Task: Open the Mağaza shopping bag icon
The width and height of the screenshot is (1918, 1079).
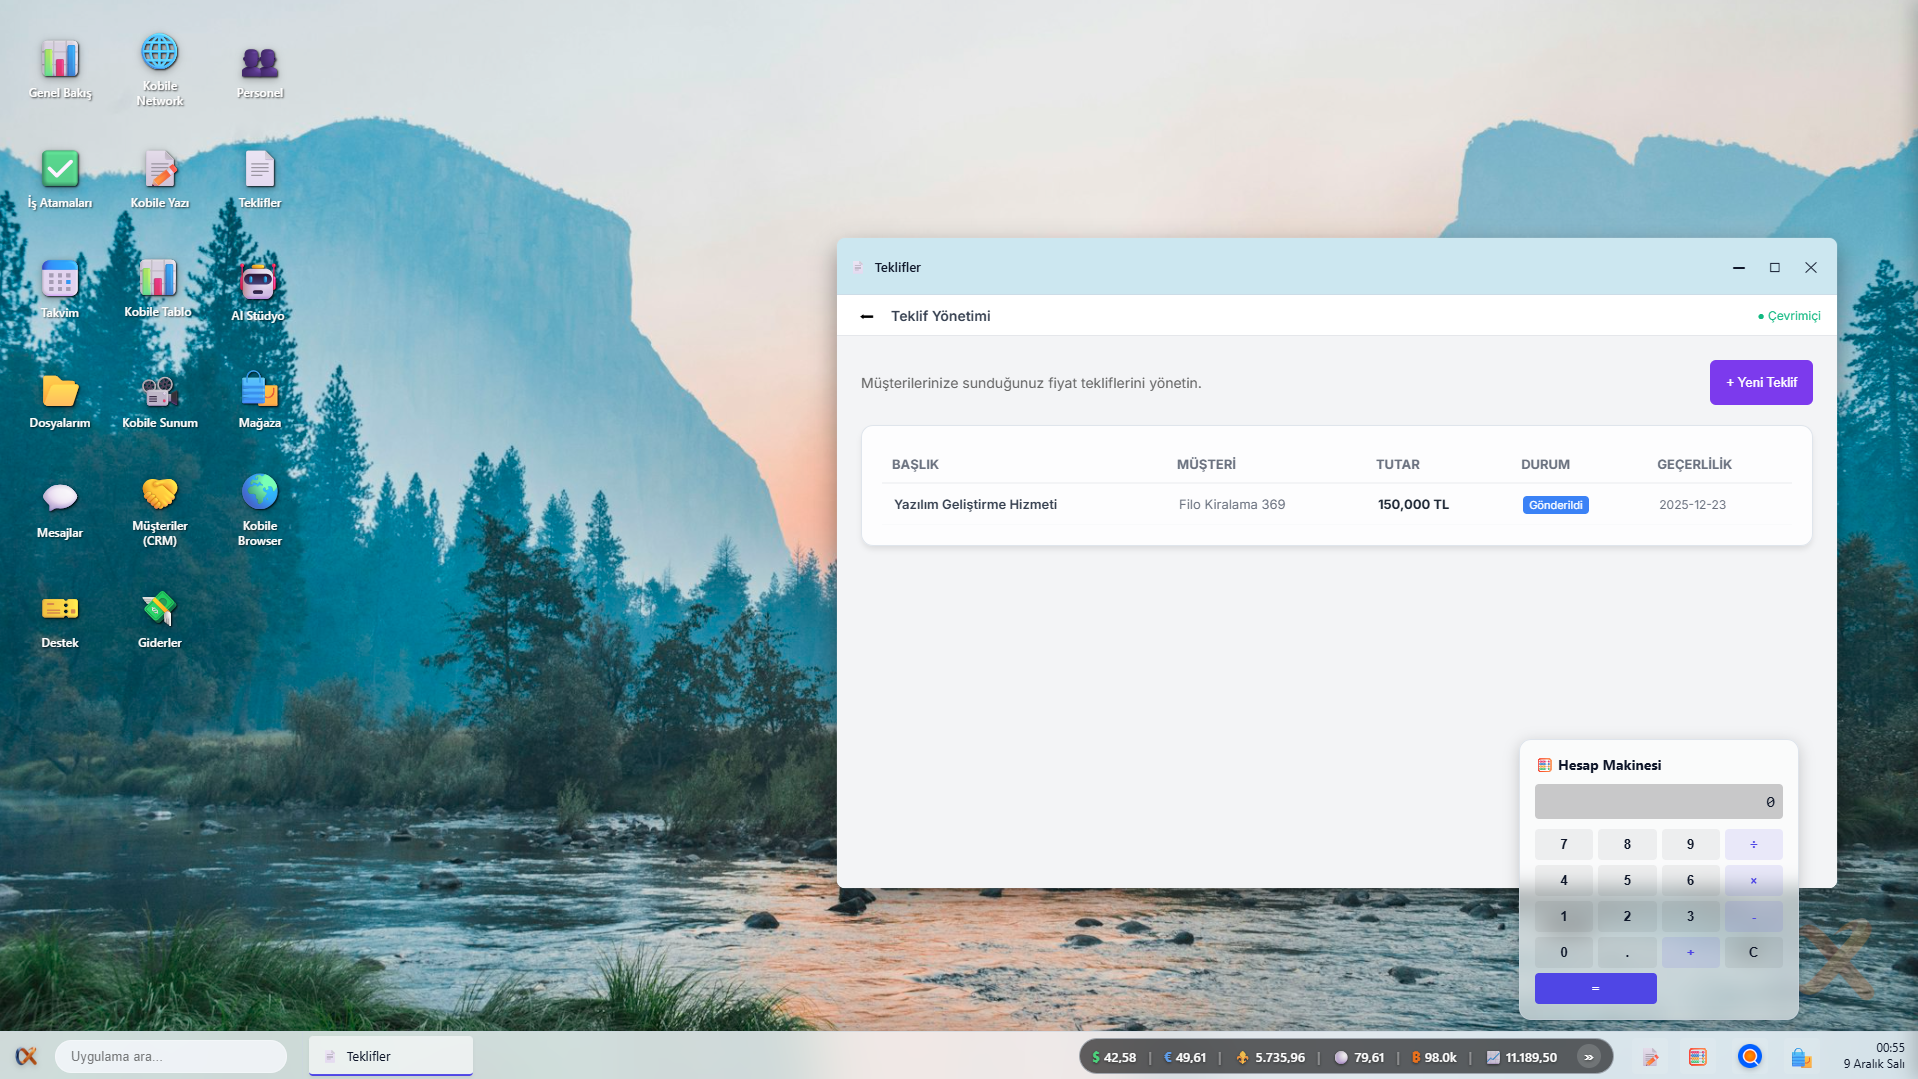Action: (260, 390)
